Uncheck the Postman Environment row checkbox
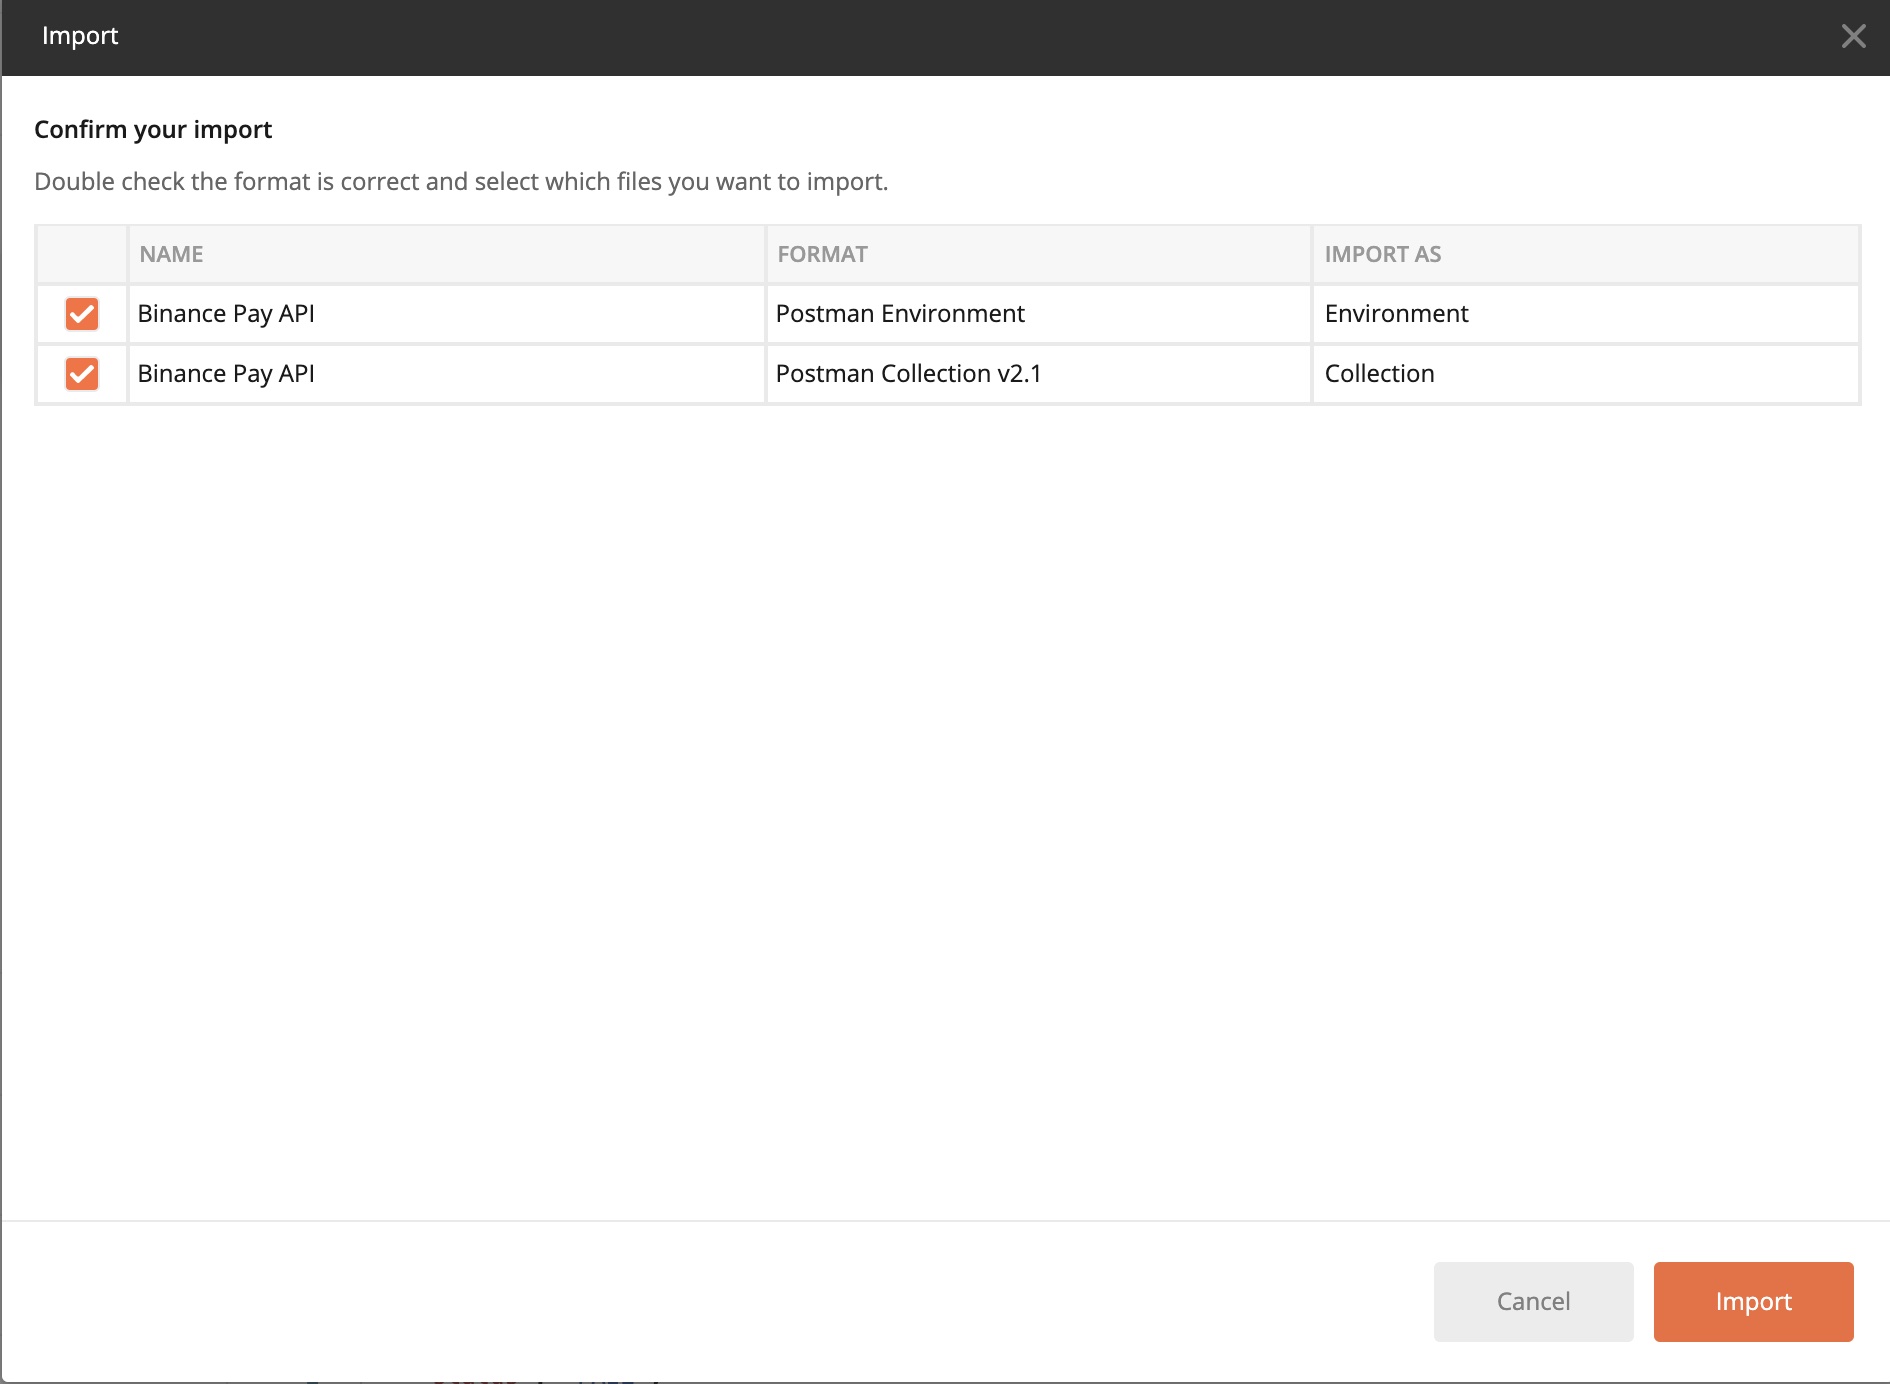This screenshot has width=1890, height=1384. [82, 314]
